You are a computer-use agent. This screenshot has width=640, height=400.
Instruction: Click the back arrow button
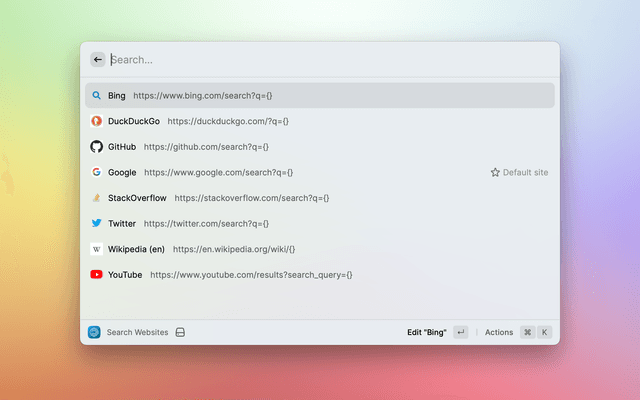click(x=97, y=60)
